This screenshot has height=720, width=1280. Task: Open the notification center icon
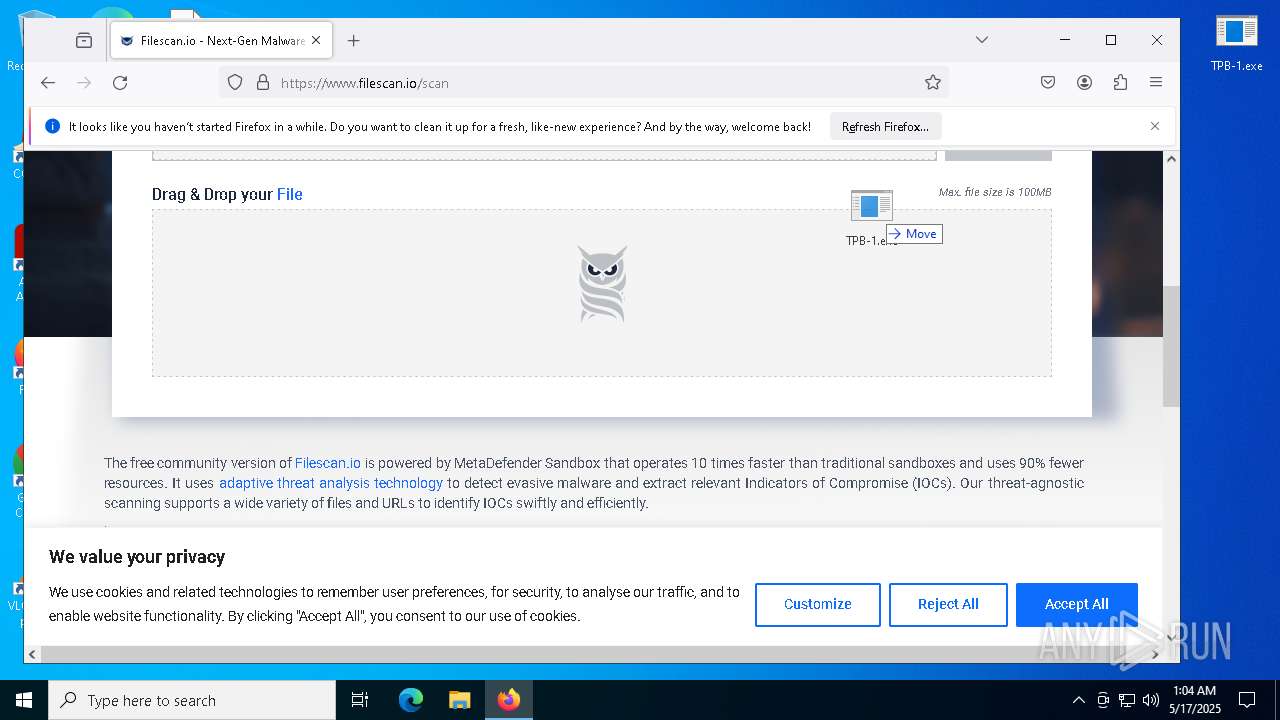pos(1247,700)
